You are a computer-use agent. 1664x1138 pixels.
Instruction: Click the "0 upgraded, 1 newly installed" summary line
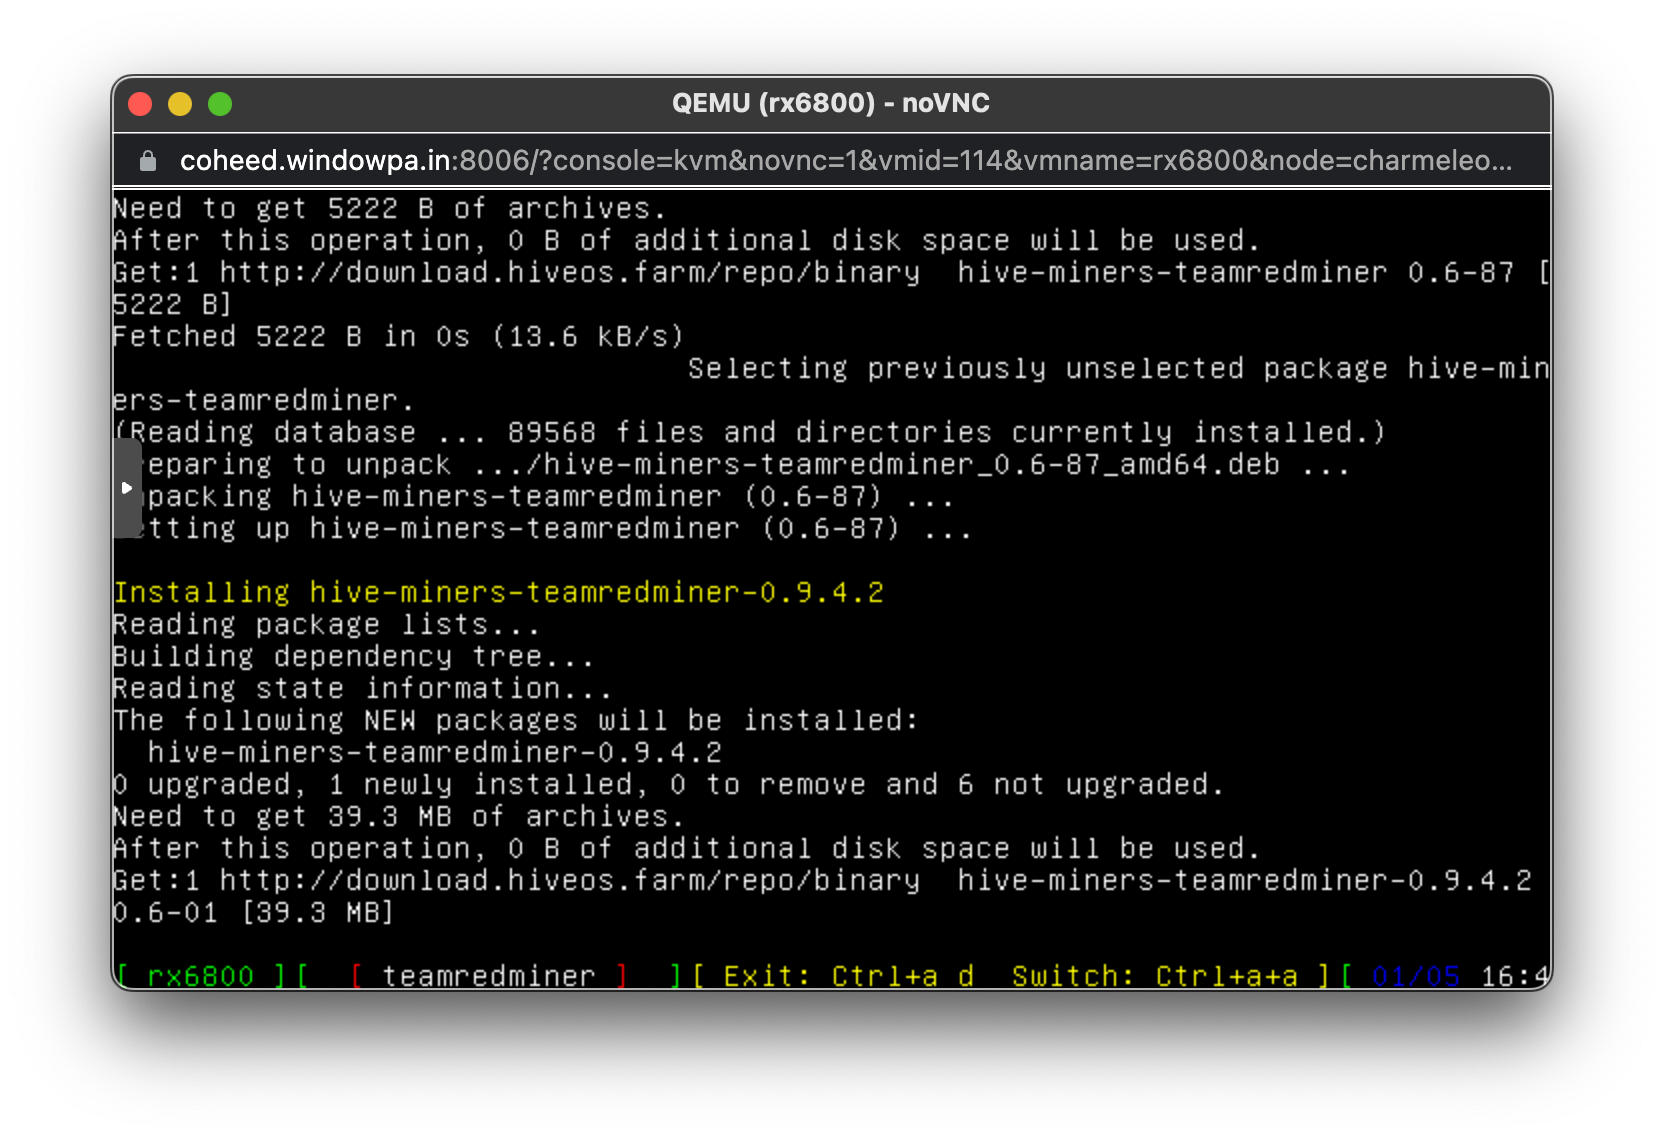668,785
